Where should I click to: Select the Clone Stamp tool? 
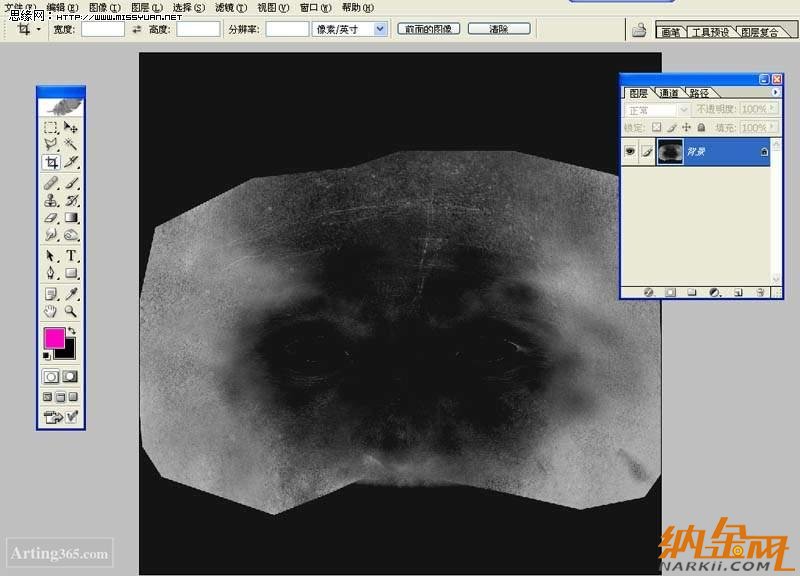pos(51,200)
